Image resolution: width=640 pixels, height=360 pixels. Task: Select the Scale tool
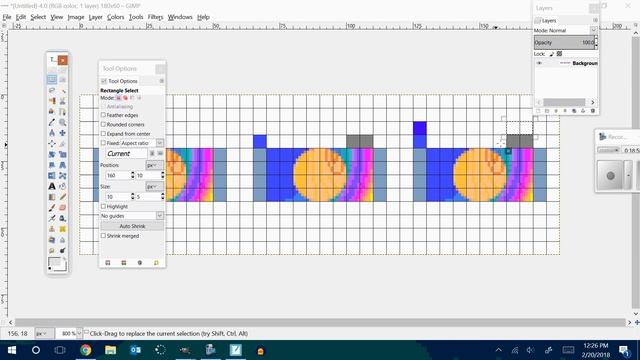pyautogui.click(x=62, y=154)
